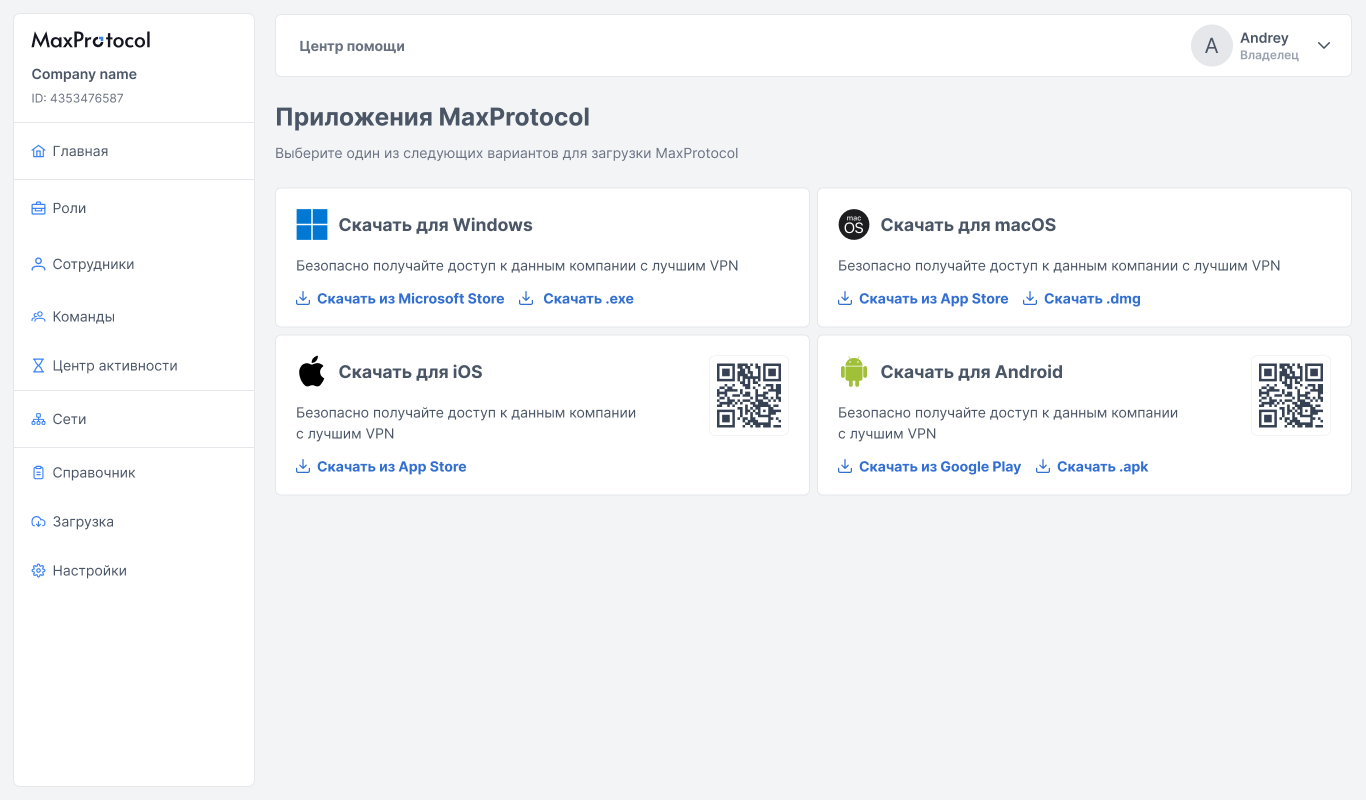Click the Company name text
Viewport: 1366px width, 800px height.
point(84,74)
